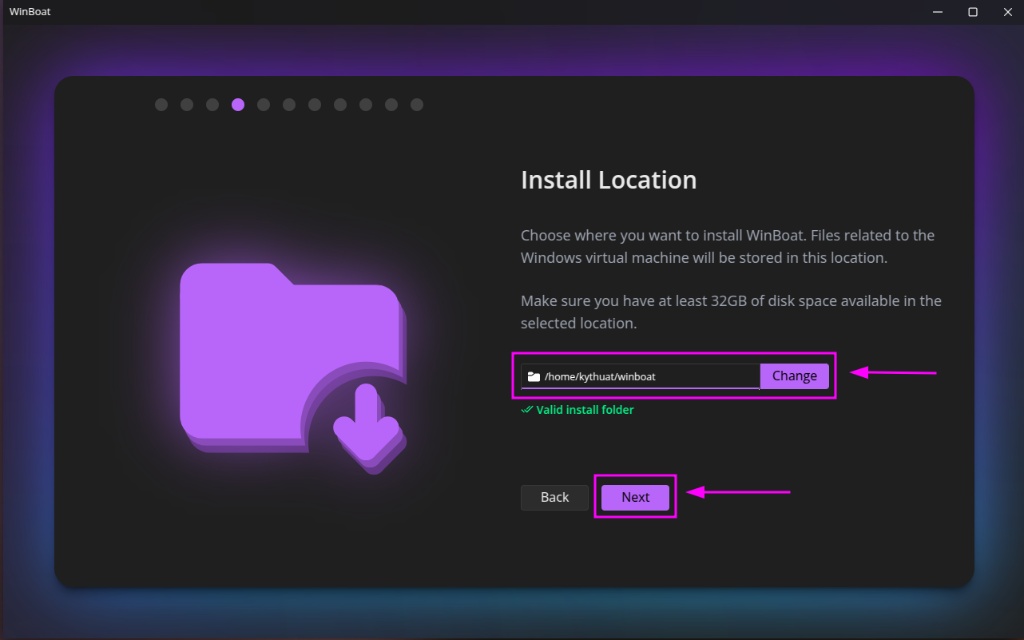Select the third step dot
The image size is (1024, 640).
[212, 104]
